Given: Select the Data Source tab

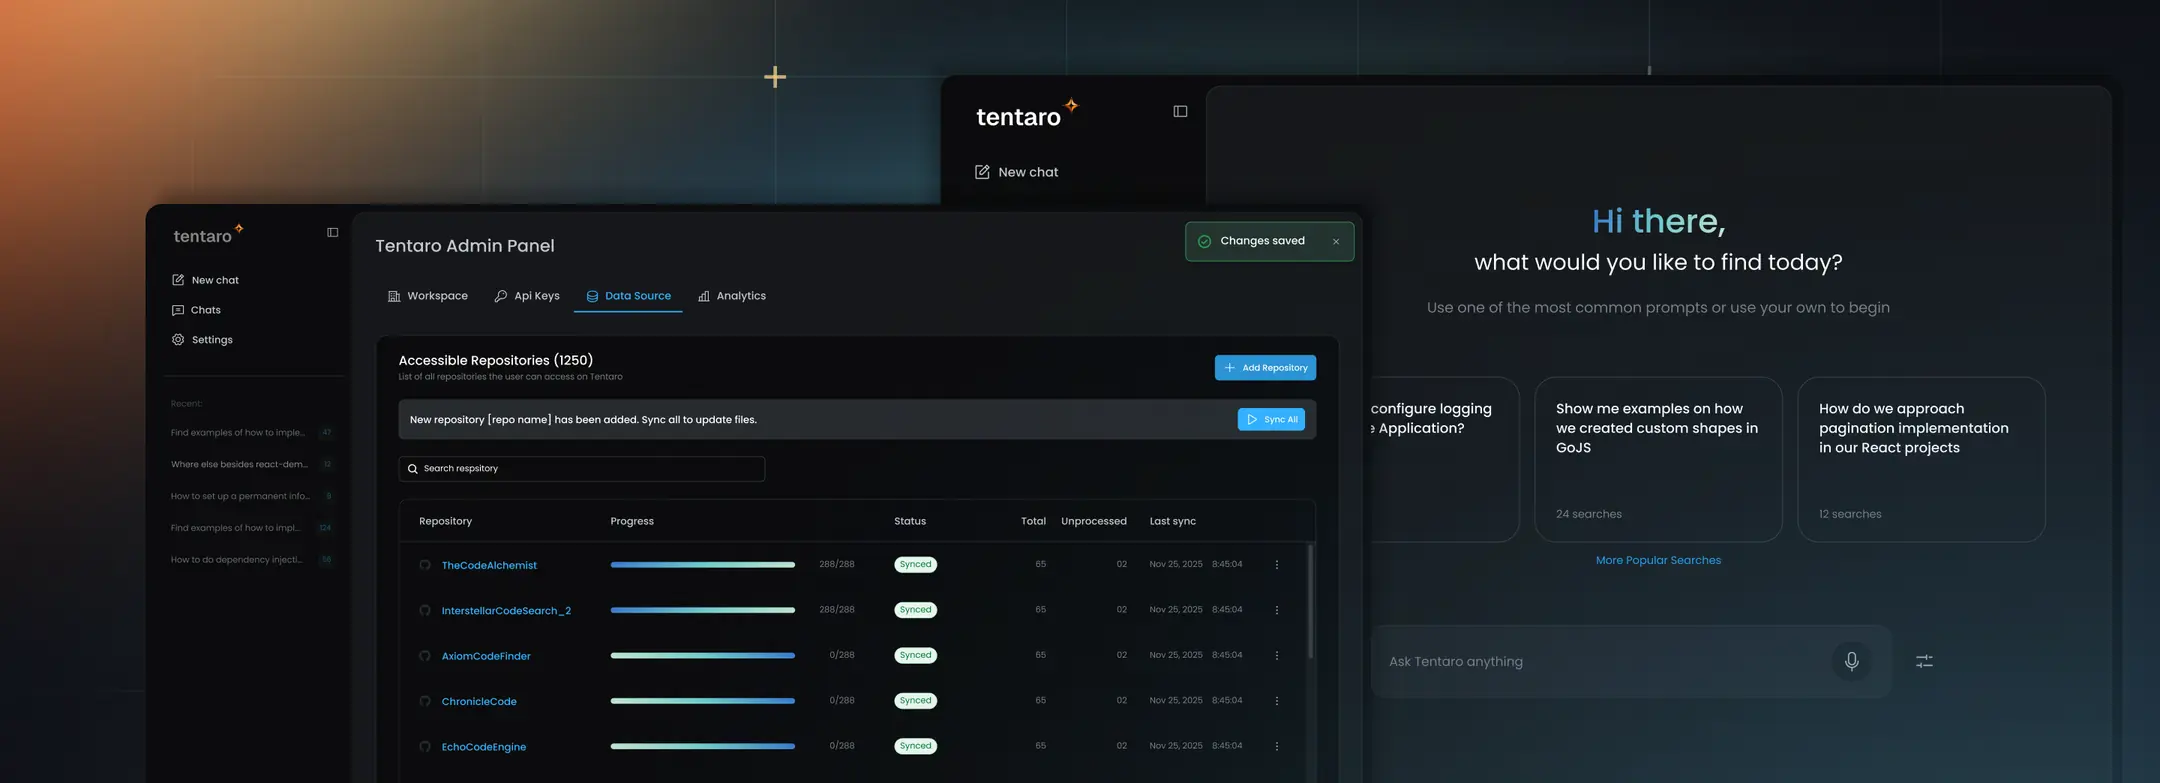Looking at the screenshot, I should (x=628, y=296).
